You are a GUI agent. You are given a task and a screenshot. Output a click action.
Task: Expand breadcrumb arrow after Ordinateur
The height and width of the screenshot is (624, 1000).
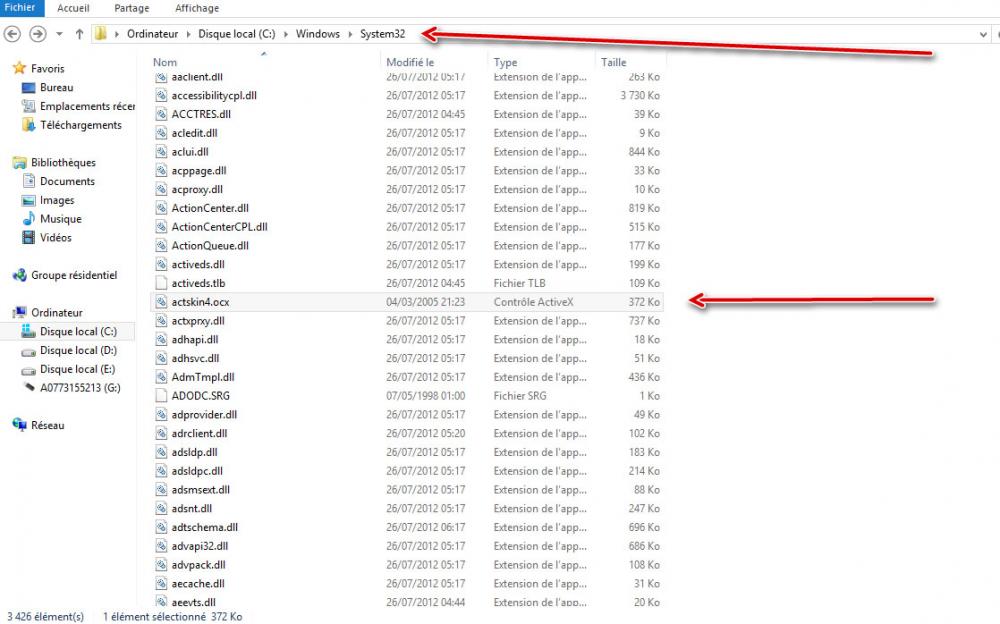point(189,34)
